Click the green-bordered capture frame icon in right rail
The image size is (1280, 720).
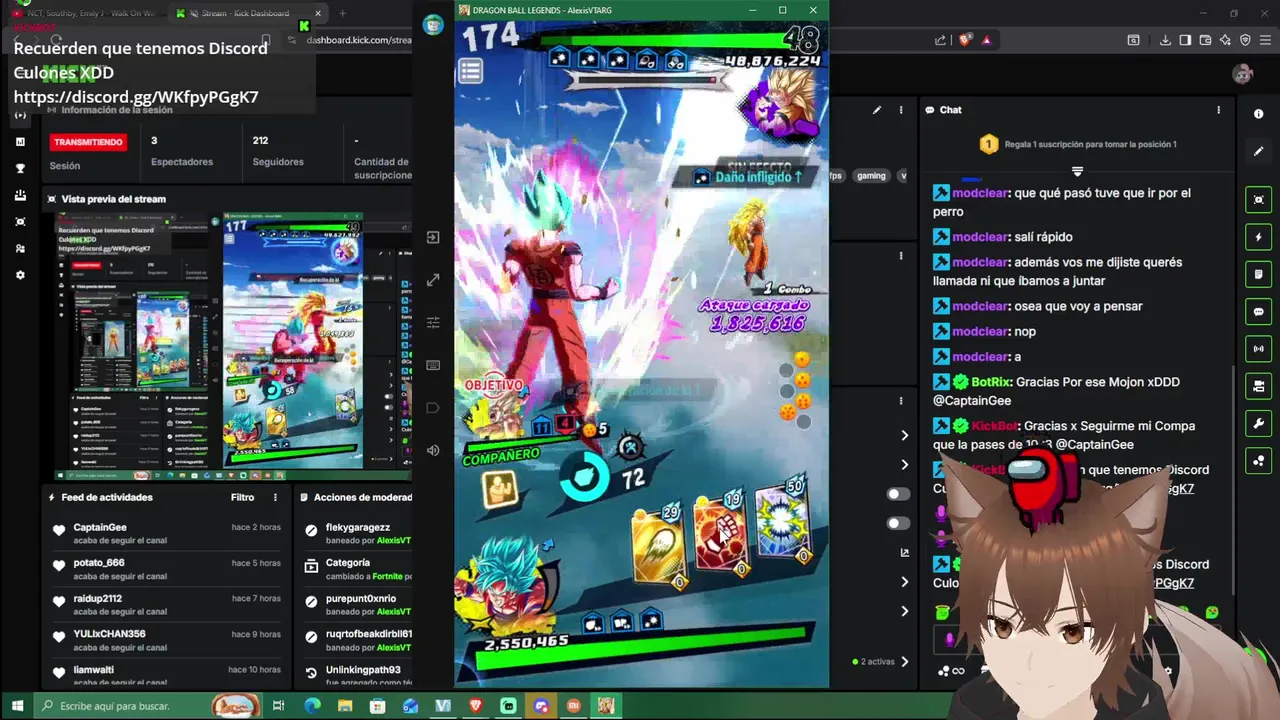pos(1258,200)
